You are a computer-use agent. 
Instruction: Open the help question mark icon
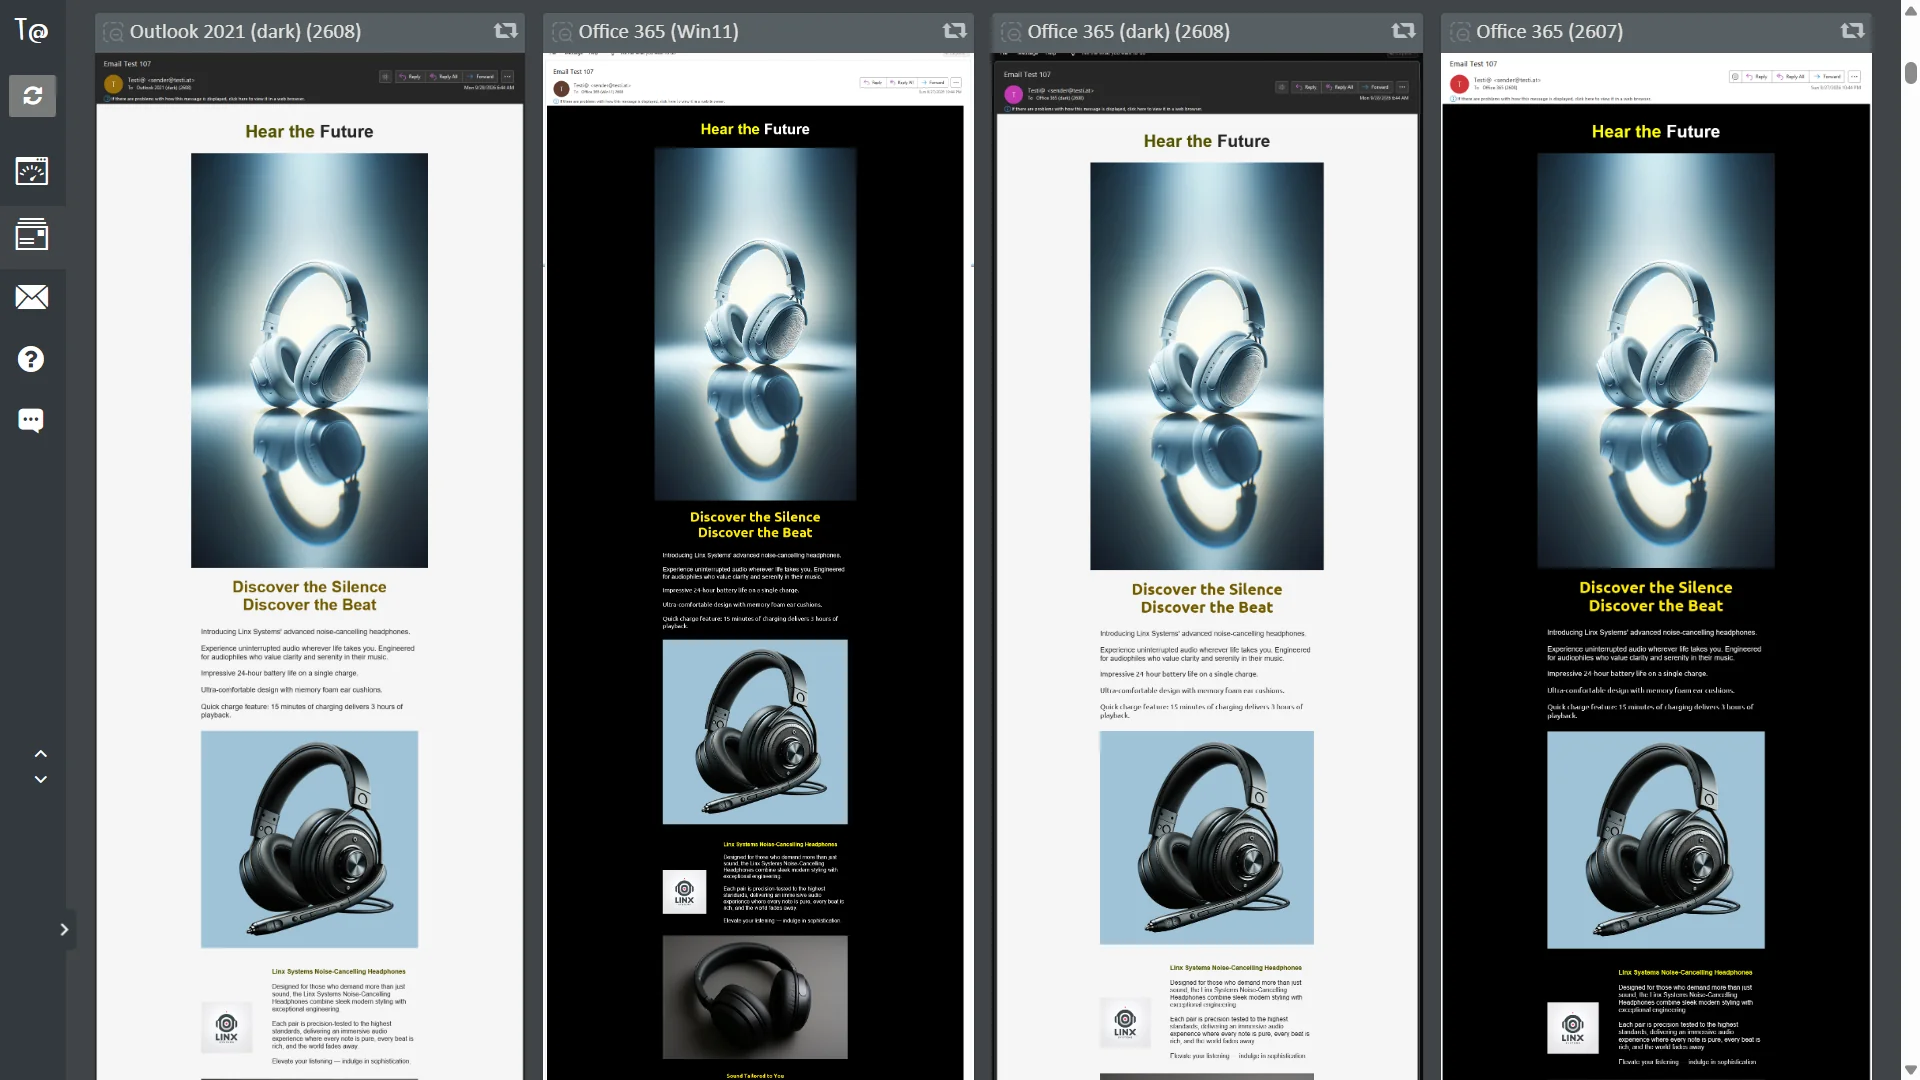click(x=31, y=359)
